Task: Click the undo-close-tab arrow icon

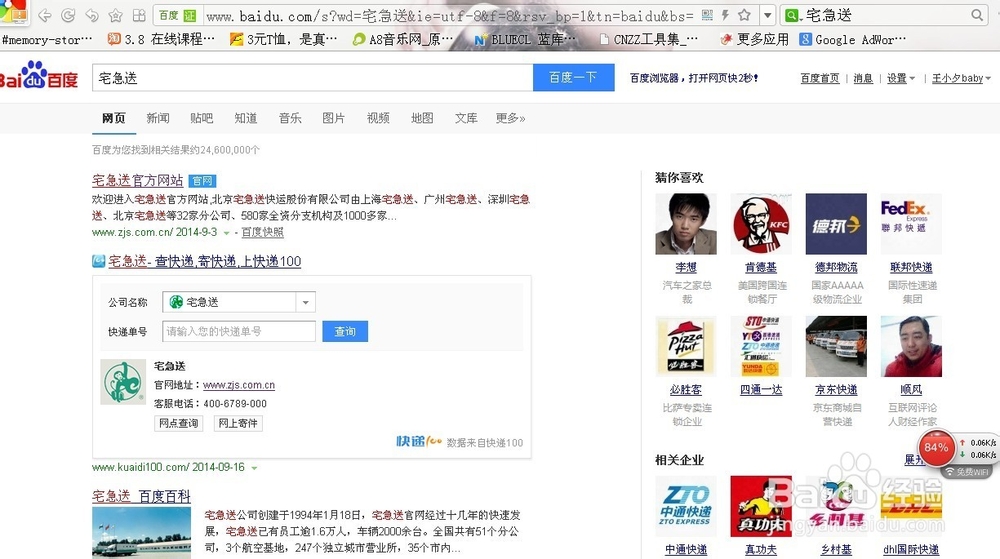Action: point(92,15)
